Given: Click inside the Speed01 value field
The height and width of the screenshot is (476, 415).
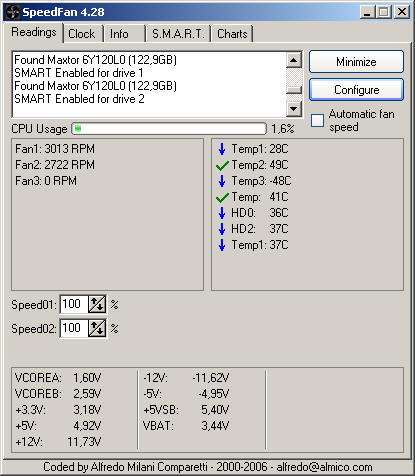Looking at the screenshot, I should point(74,304).
